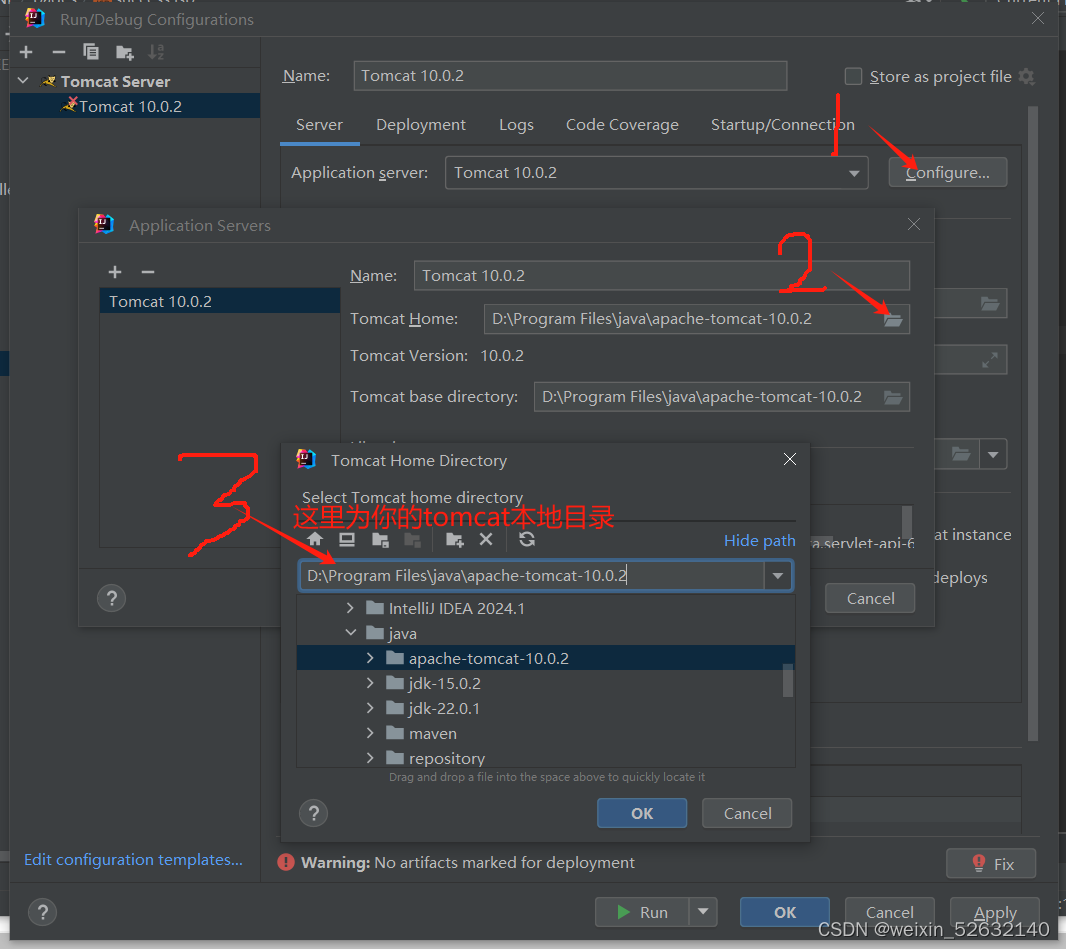Click Name field in Run/Debug Configurations
Viewport: 1066px width, 949px height.
coord(570,75)
